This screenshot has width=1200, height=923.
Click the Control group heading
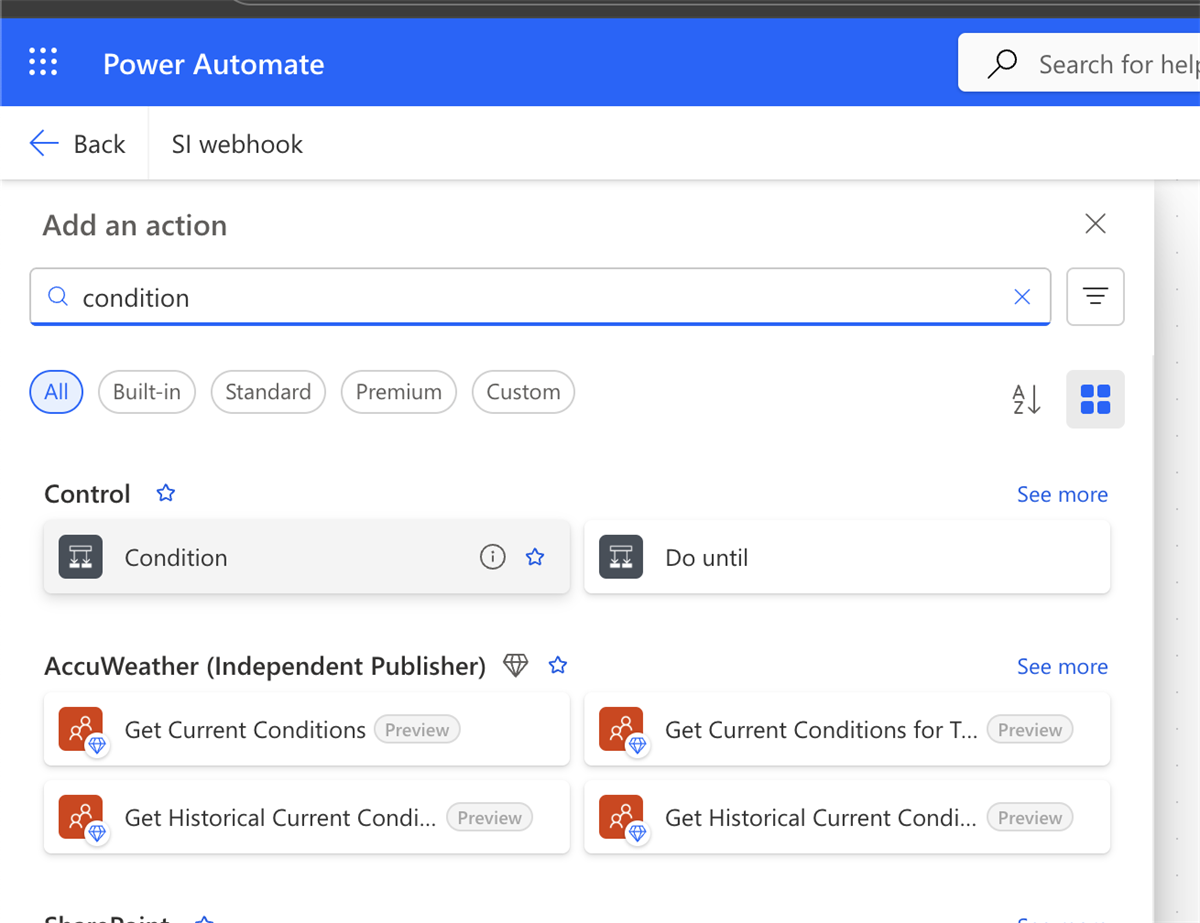tap(87, 494)
